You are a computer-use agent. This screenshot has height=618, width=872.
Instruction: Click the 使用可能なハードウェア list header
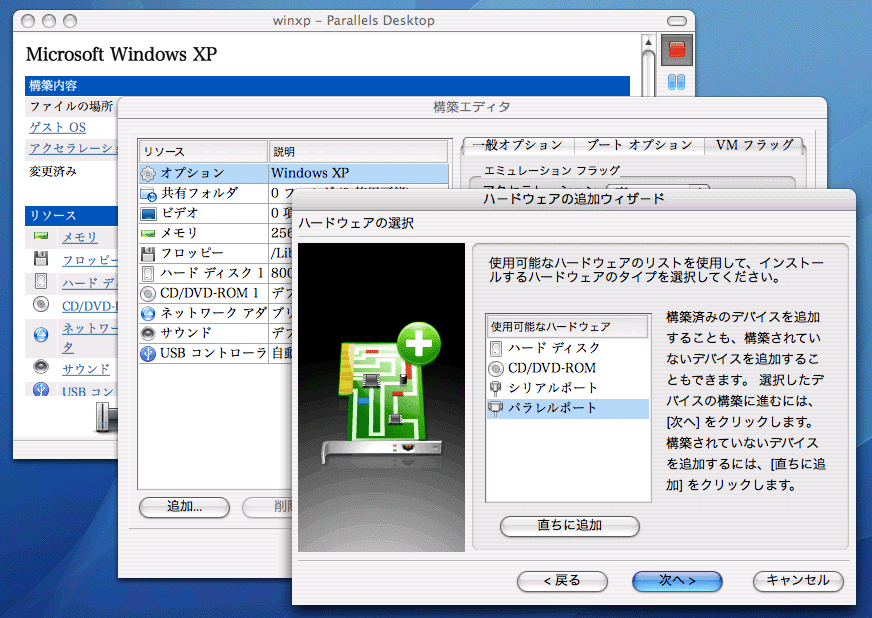568,327
